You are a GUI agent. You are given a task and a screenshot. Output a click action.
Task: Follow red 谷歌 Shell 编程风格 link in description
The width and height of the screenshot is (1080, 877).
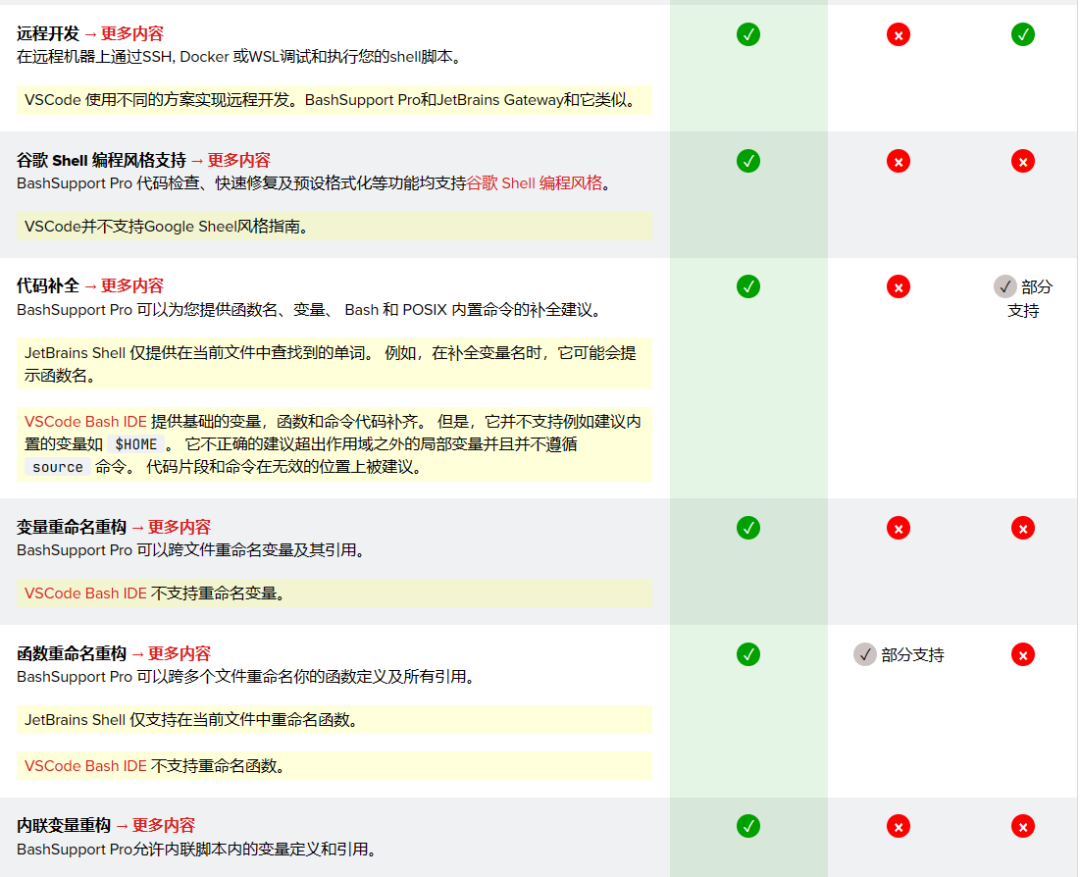coord(534,183)
